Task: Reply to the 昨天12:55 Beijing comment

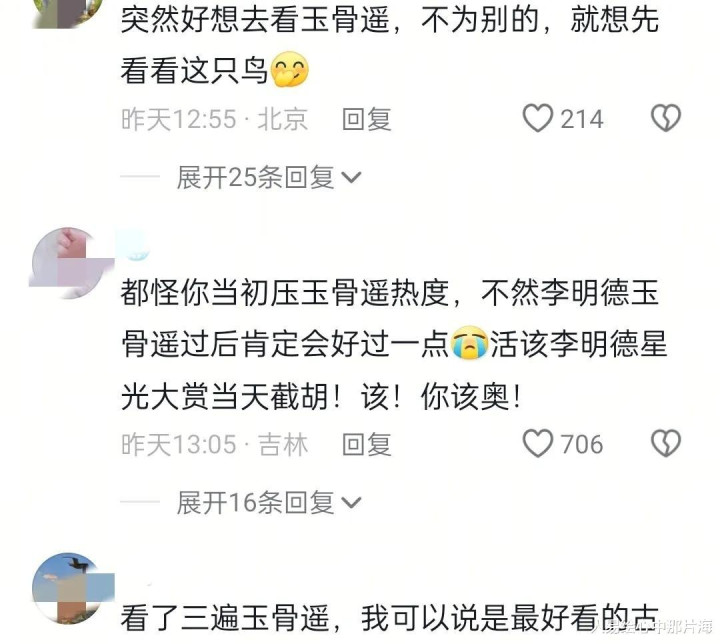Action: point(367,119)
